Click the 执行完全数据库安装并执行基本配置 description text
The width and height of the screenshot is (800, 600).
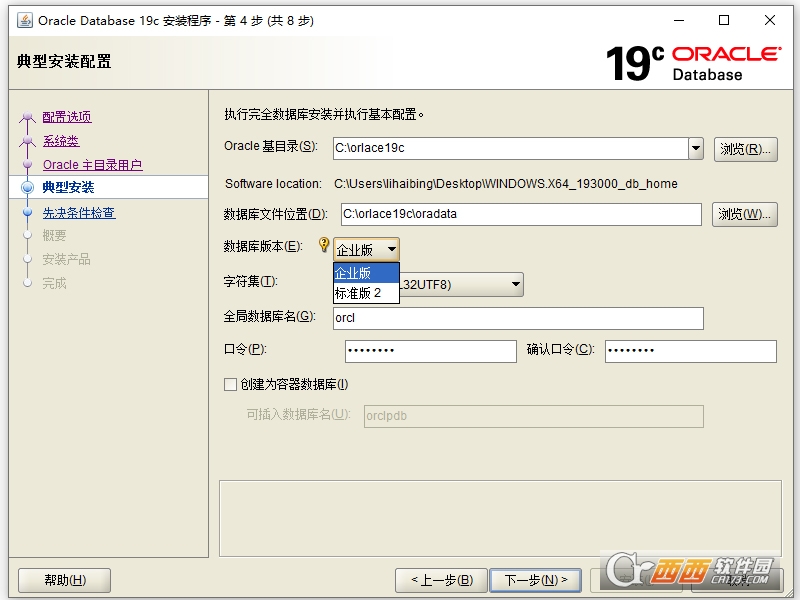[x=324, y=114]
